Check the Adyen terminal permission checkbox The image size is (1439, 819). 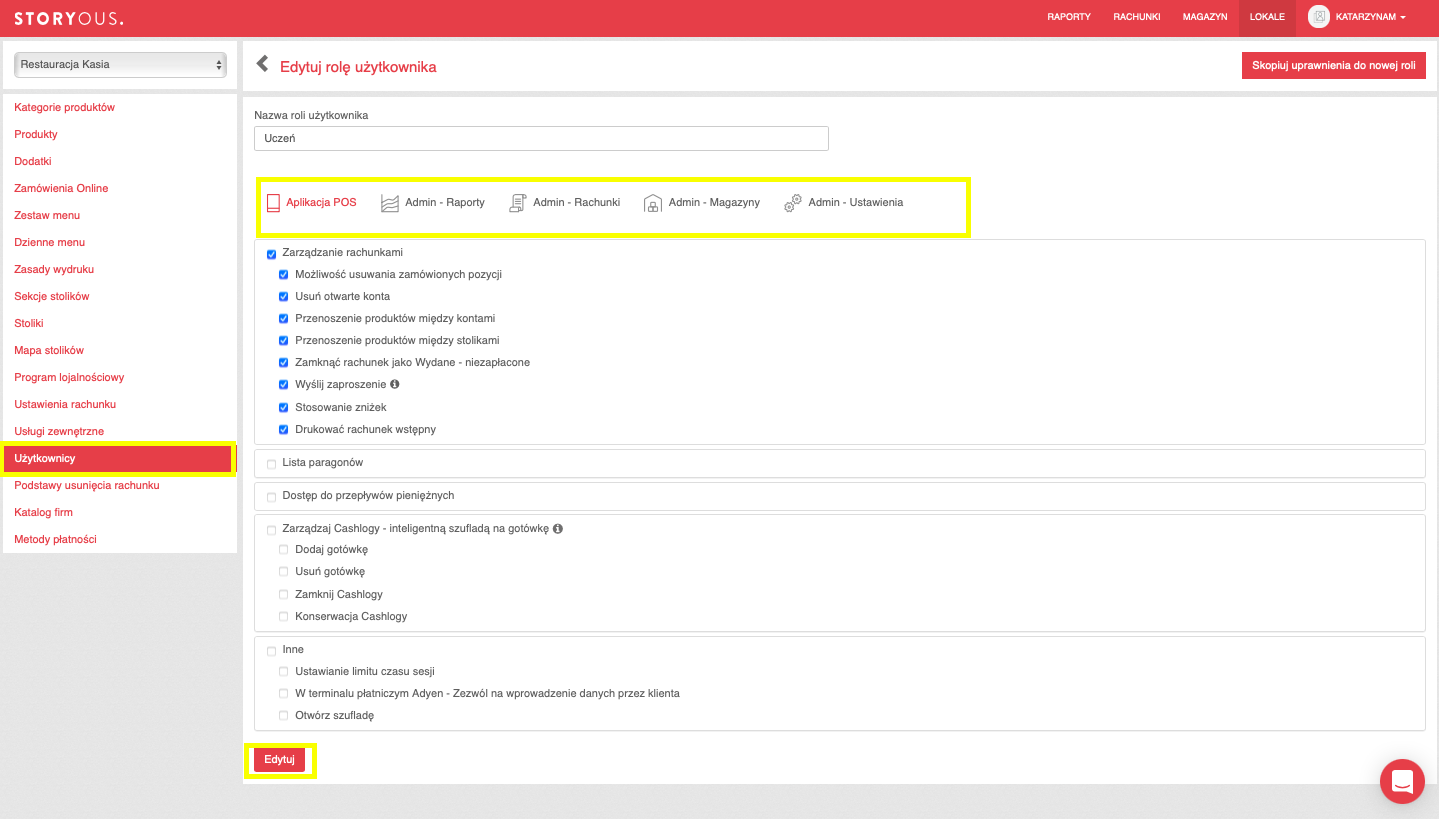[284, 694]
